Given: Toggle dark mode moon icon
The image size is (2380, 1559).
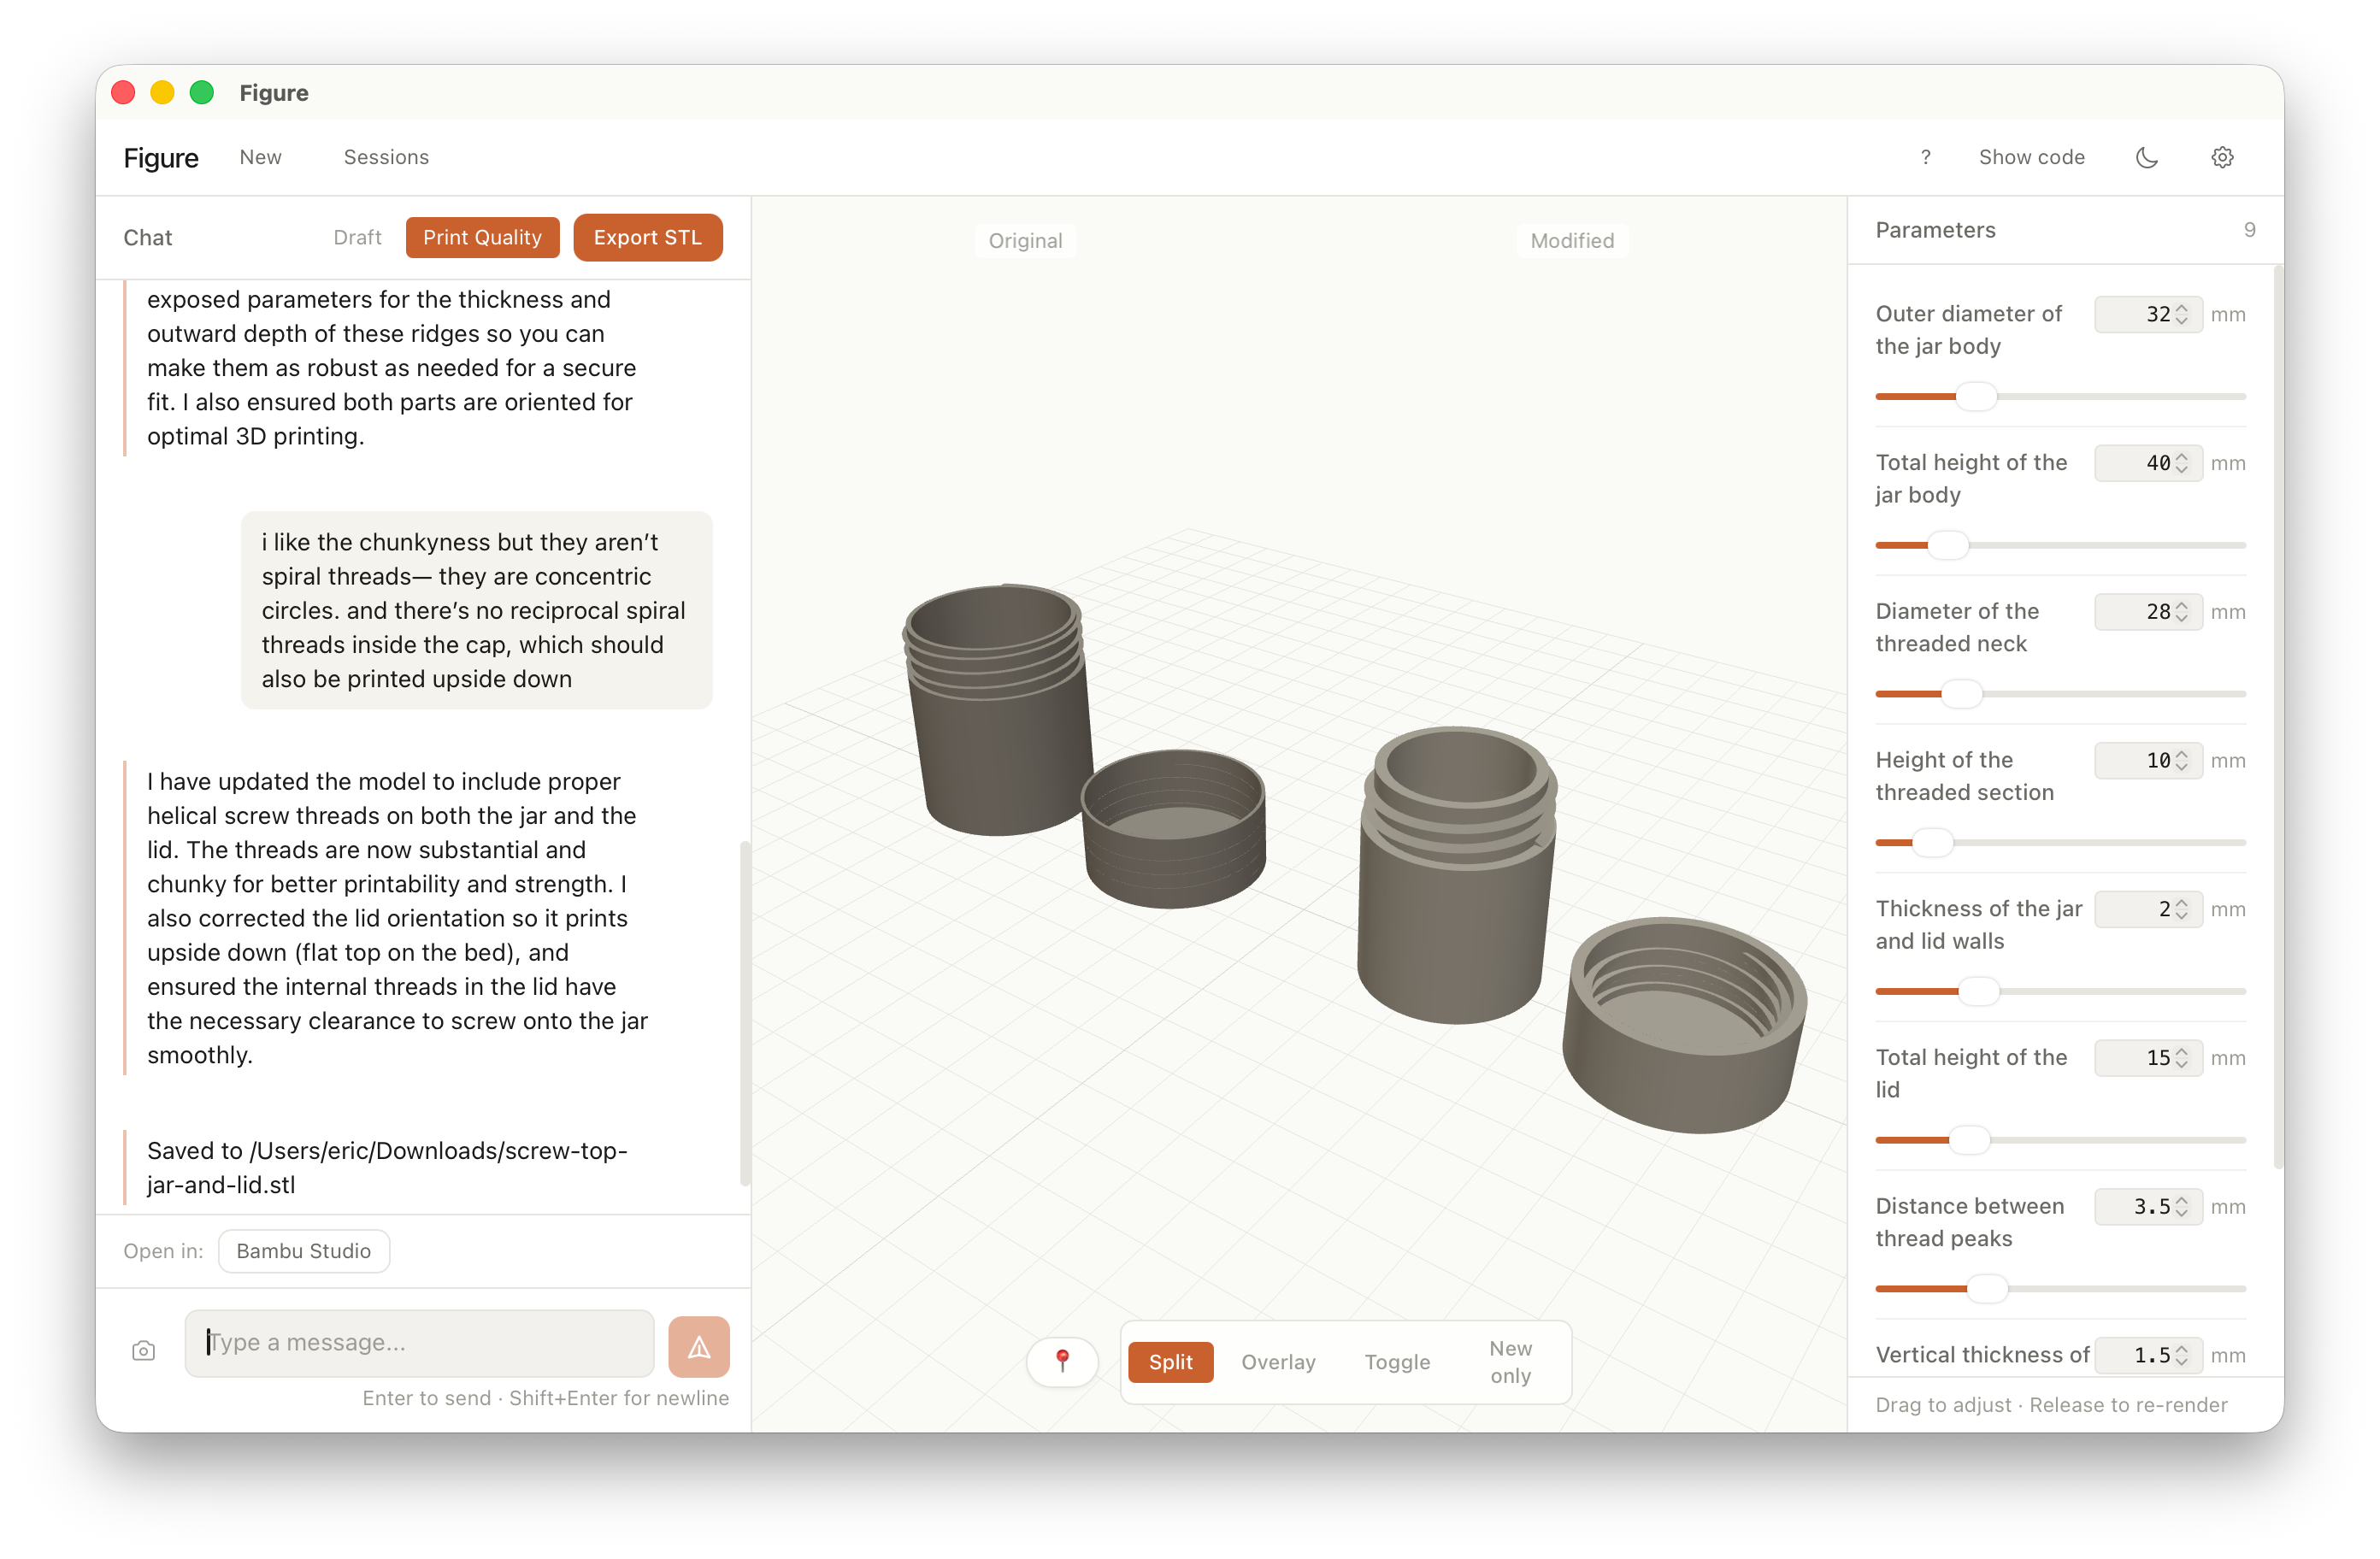Looking at the screenshot, I should coord(2146,157).
